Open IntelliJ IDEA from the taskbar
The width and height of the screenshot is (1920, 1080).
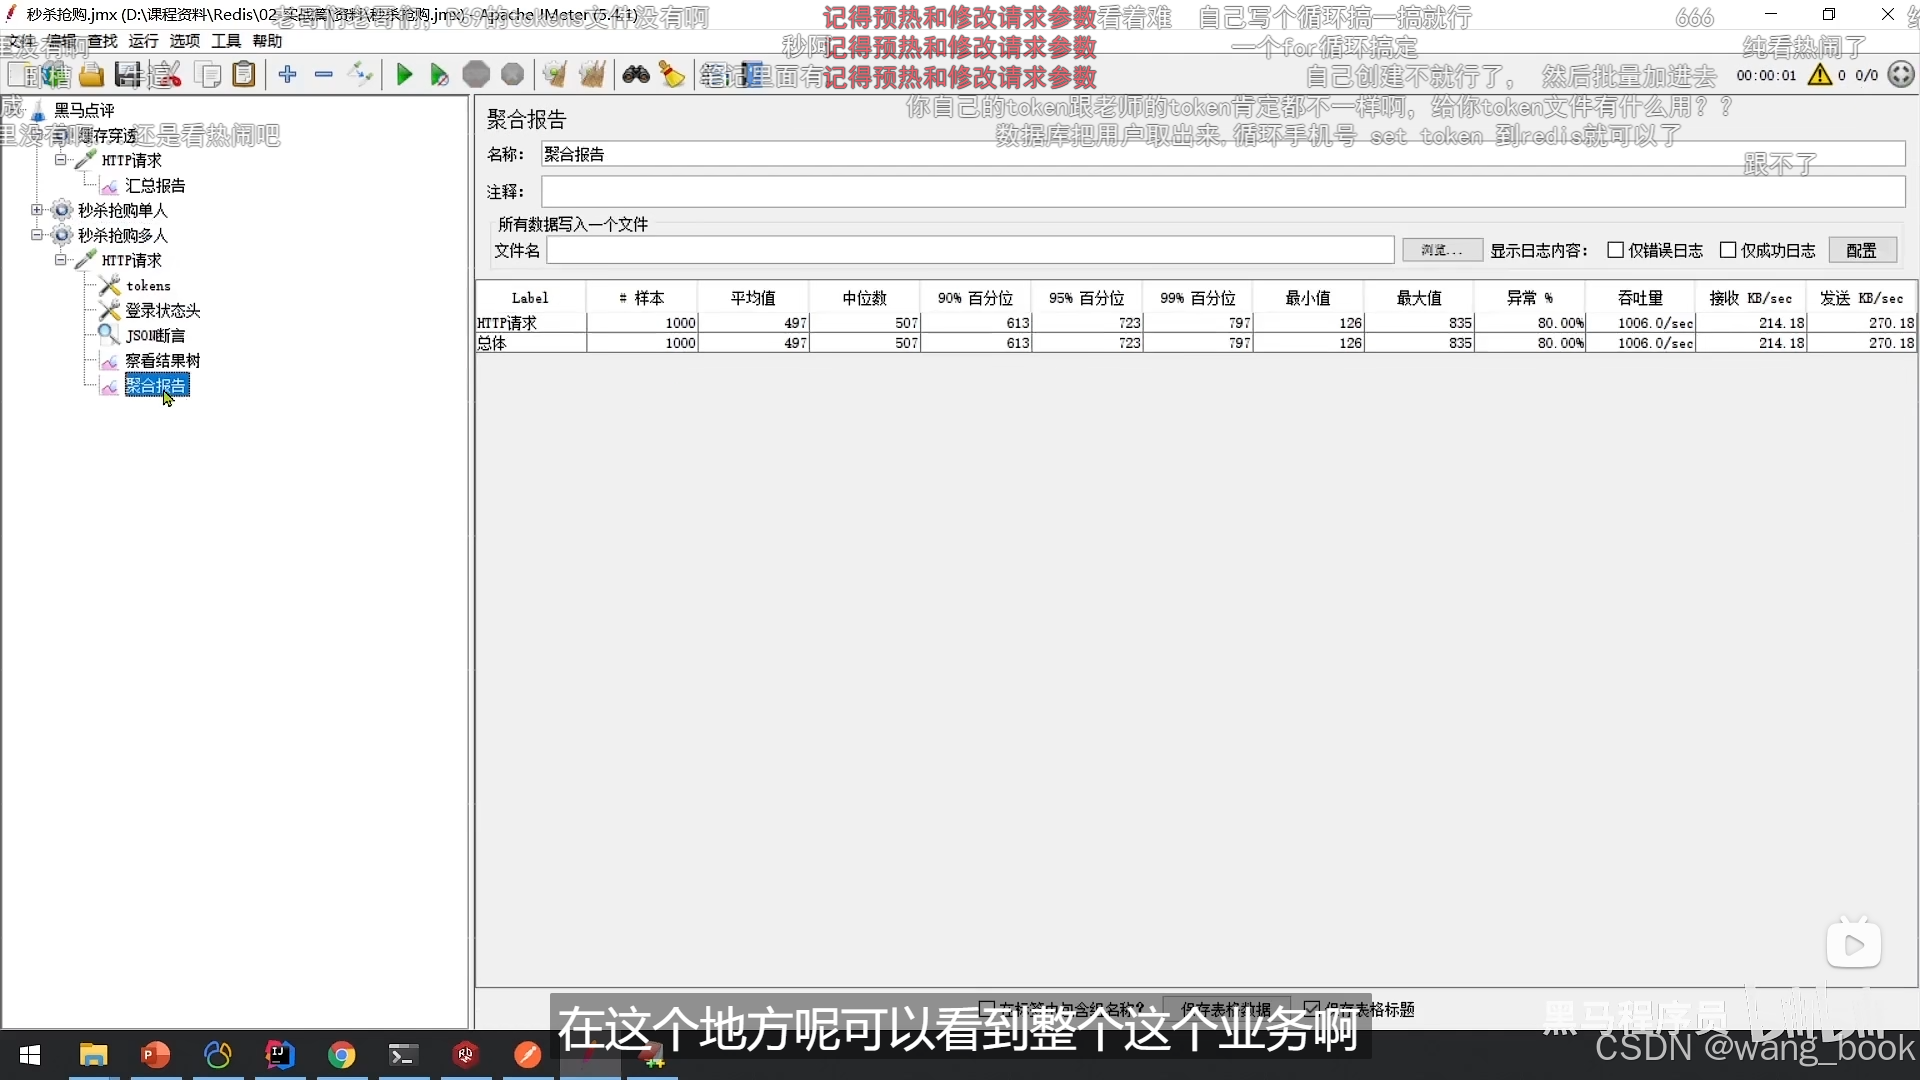(280, 1055)
